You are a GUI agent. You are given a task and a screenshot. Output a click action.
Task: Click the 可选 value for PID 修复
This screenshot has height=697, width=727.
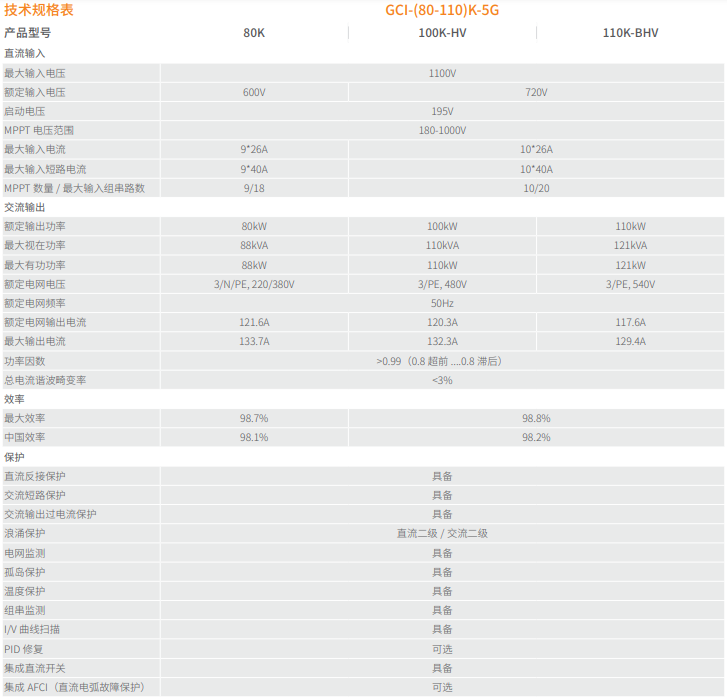click(442, 649)
